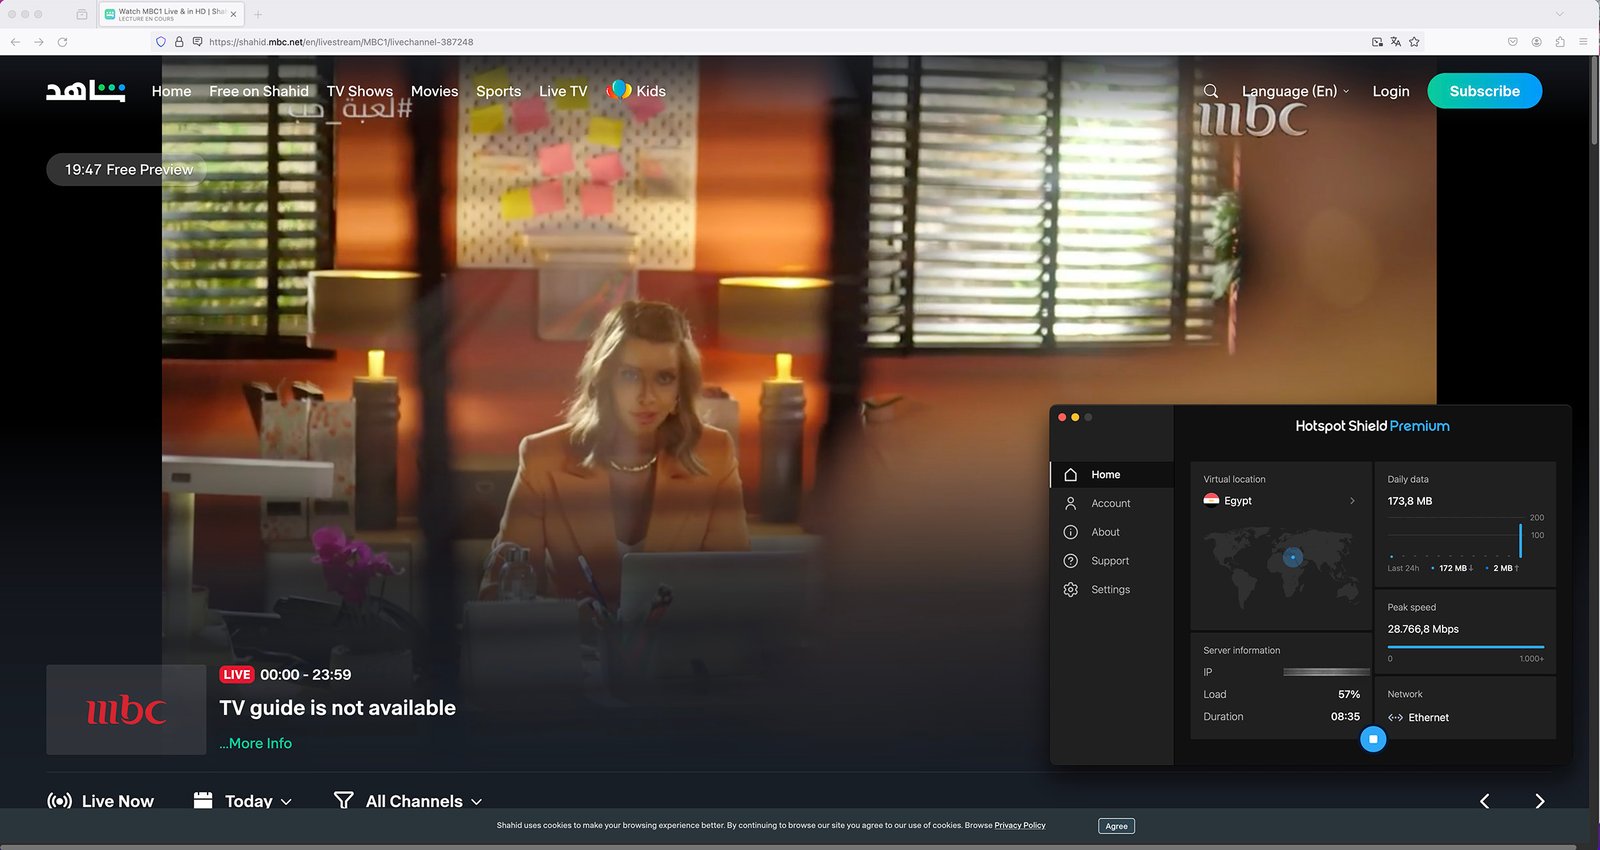Show the next channels with right arrow

coord(1540,801)
